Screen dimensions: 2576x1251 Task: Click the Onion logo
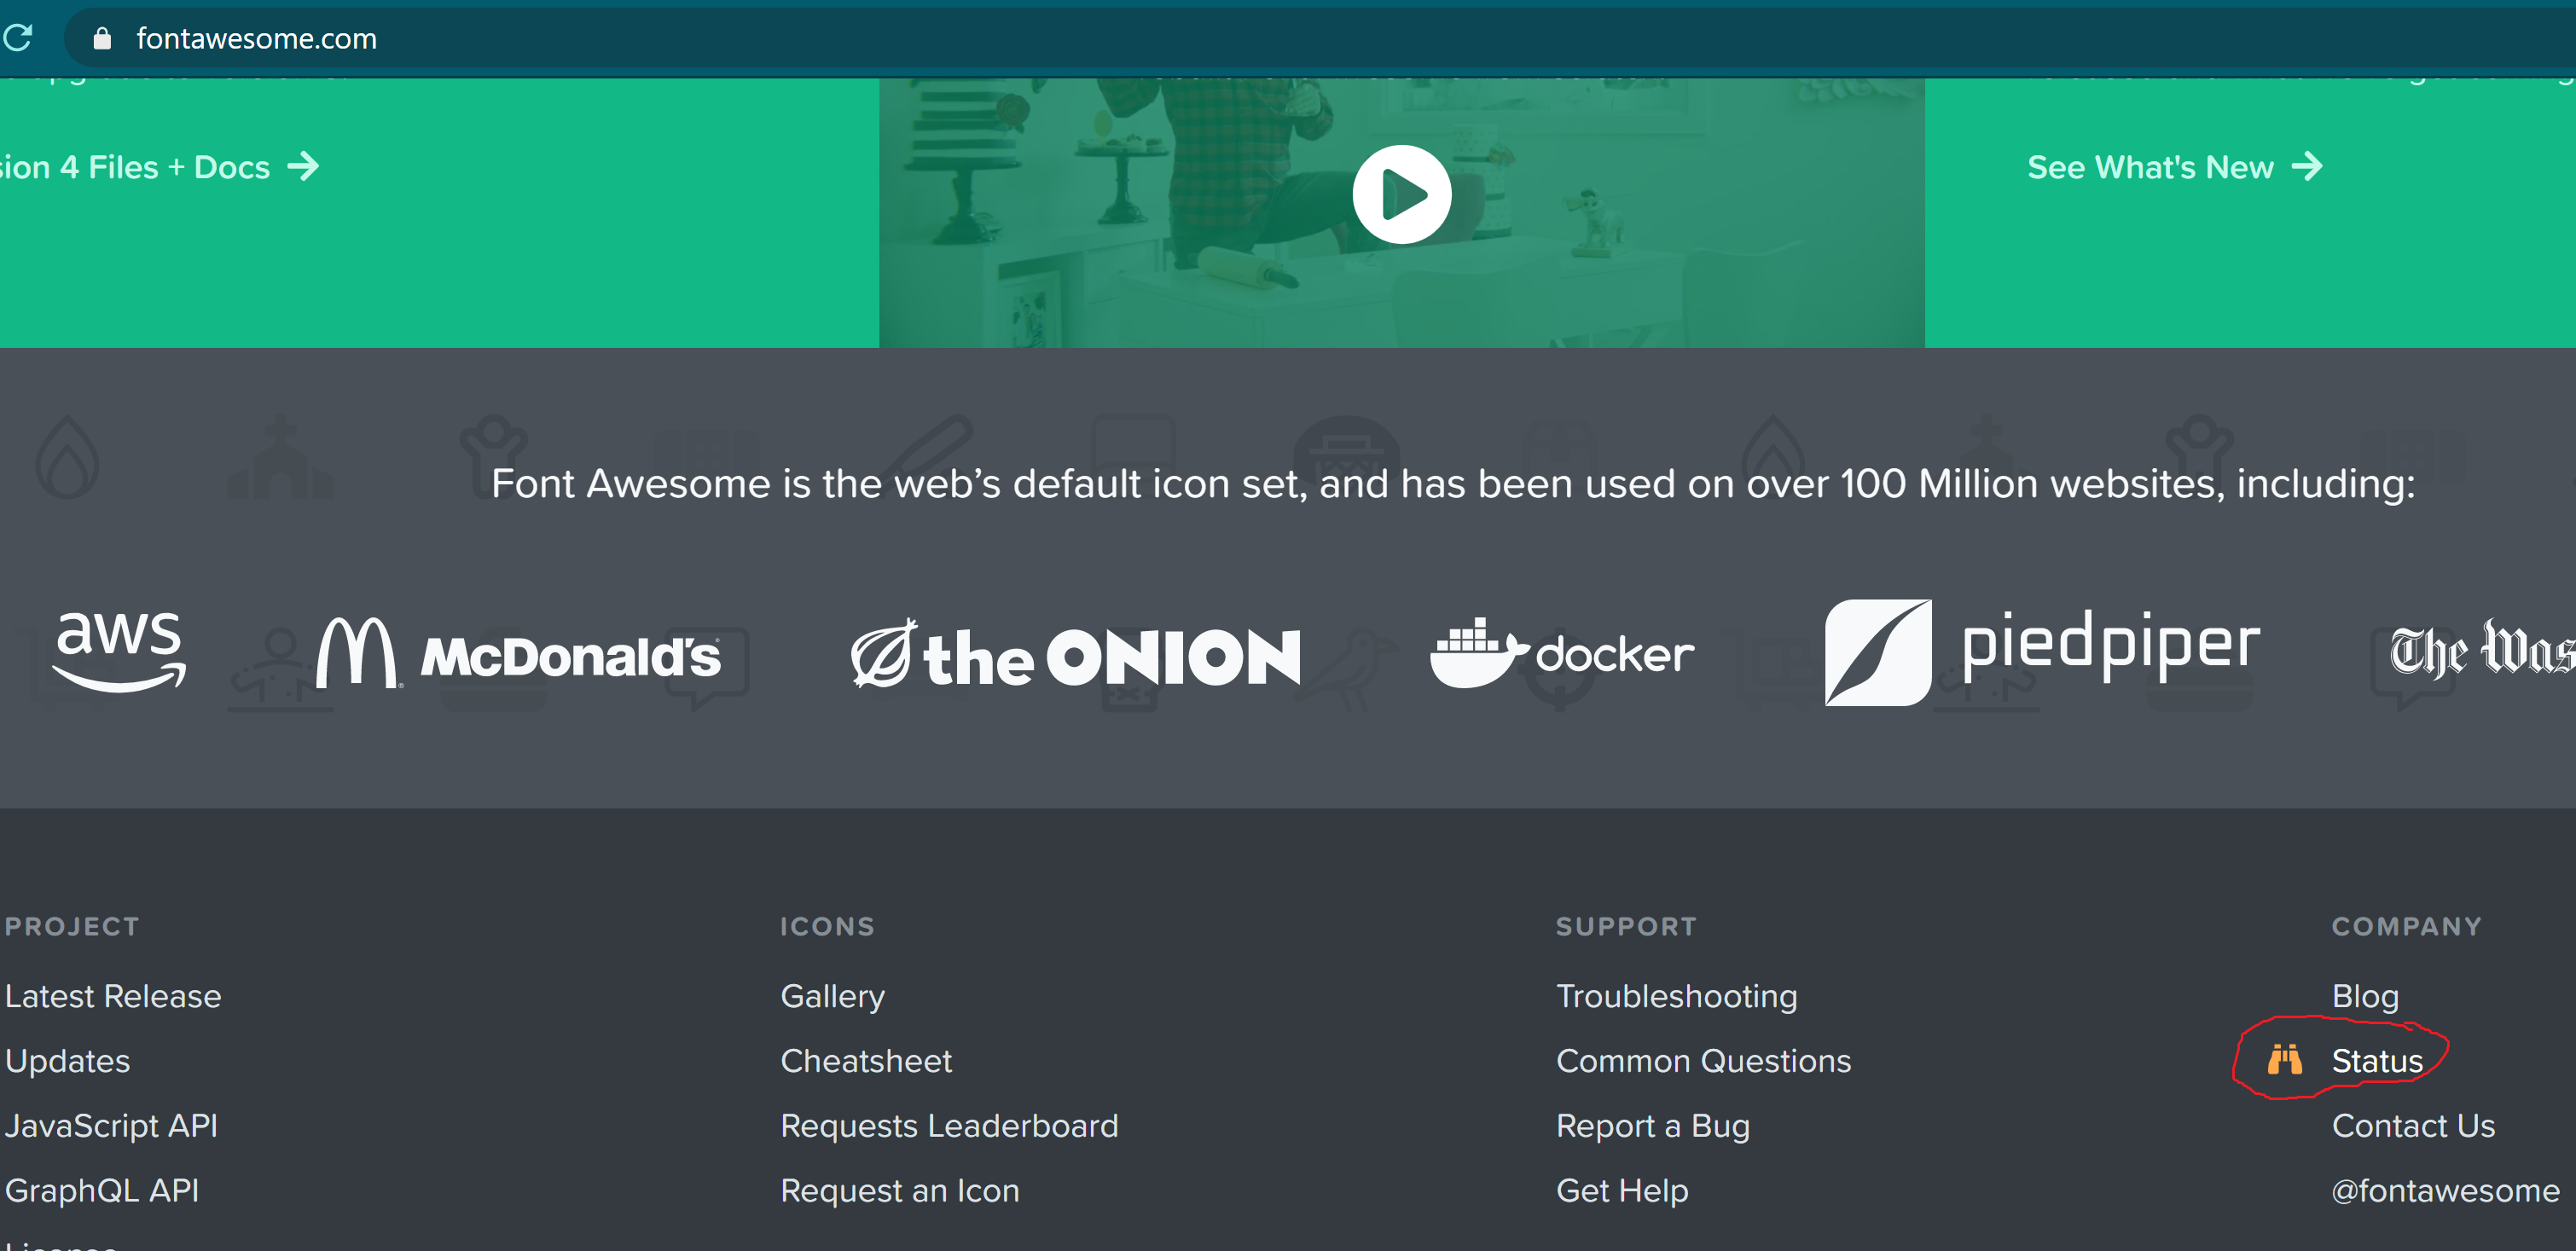pos(1075,656)
